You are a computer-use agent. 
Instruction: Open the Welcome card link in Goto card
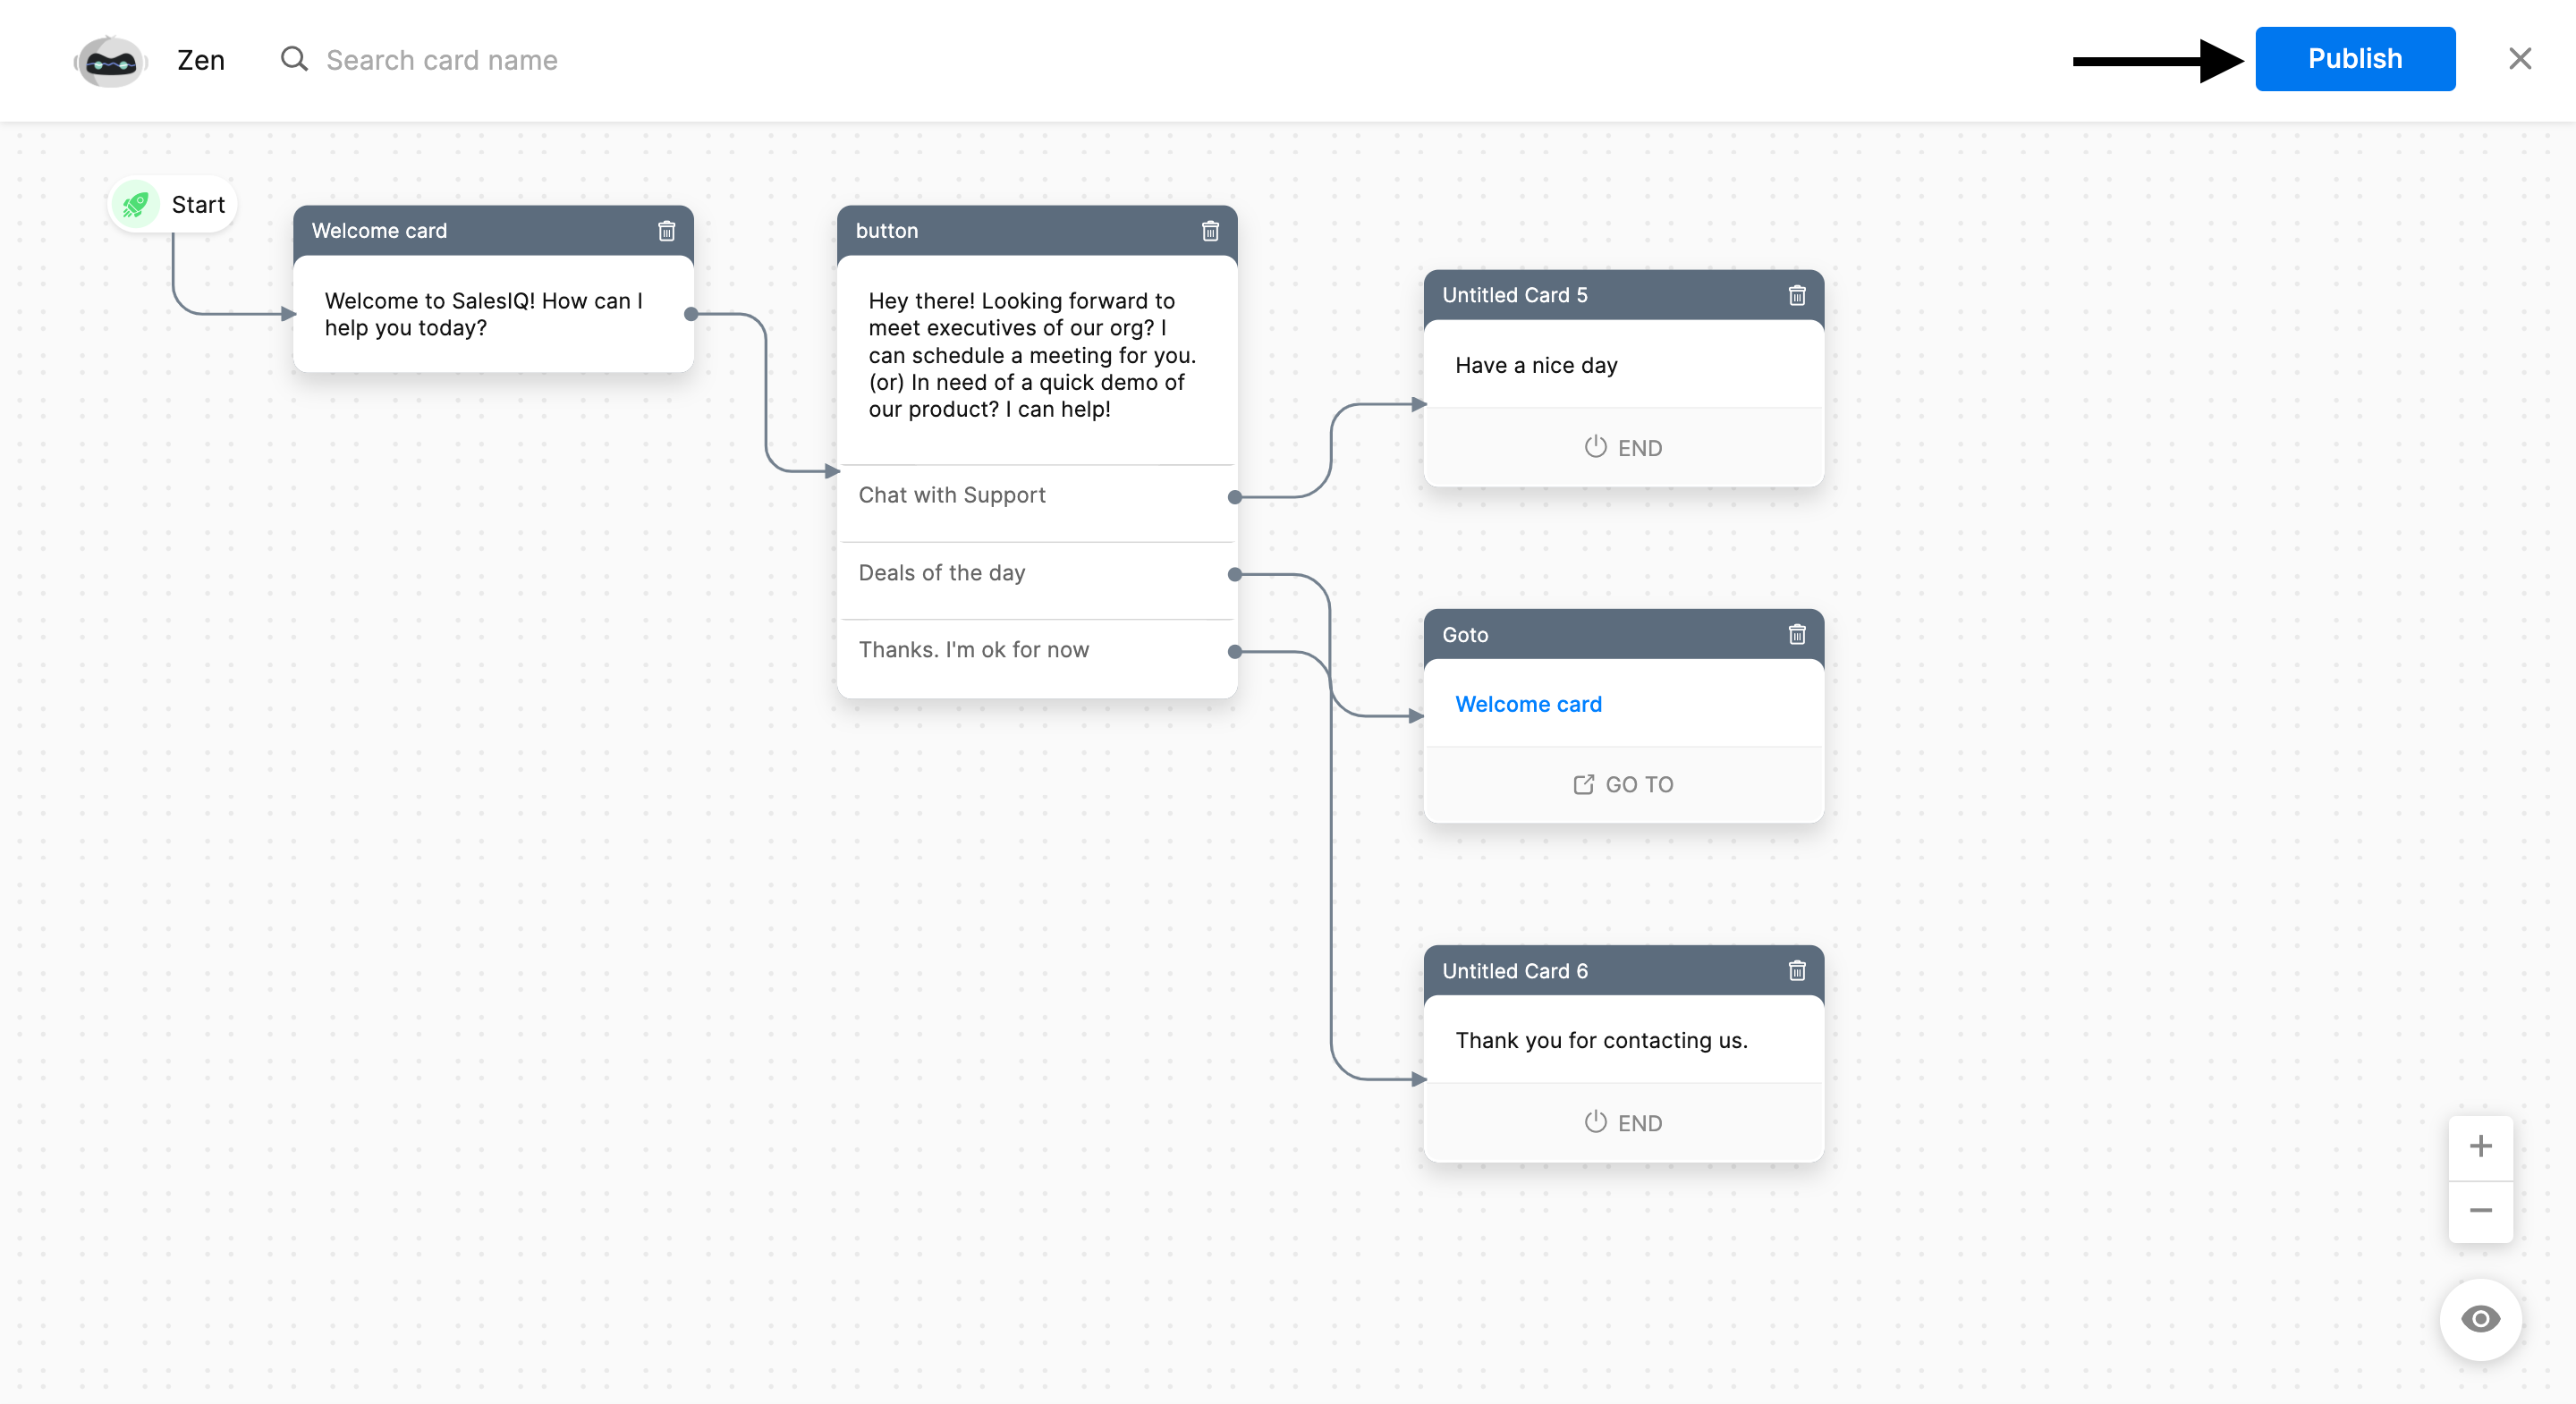point(1528,704)
